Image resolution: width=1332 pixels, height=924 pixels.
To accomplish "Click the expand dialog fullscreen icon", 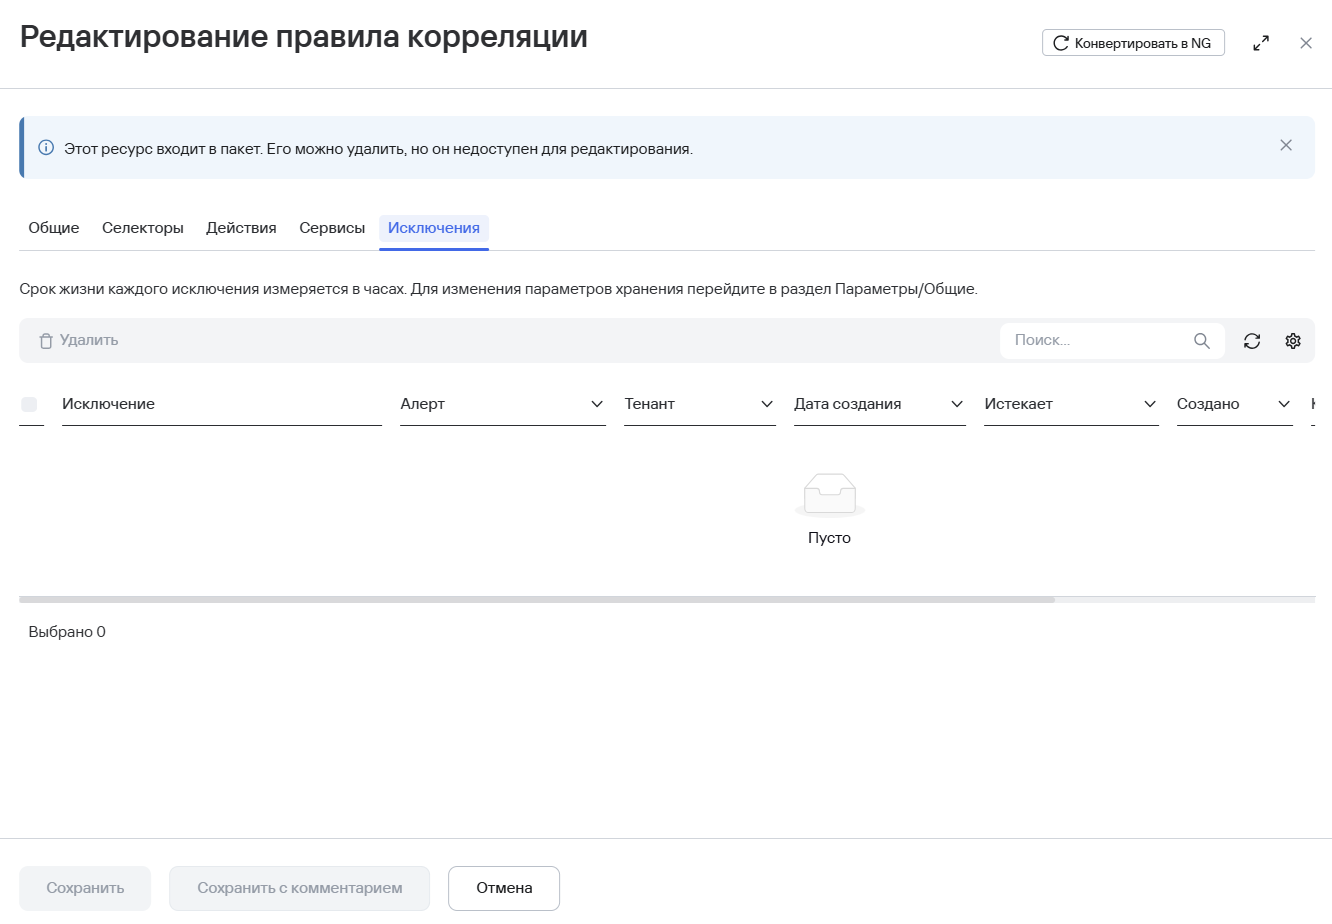I will click(1261, 43).
